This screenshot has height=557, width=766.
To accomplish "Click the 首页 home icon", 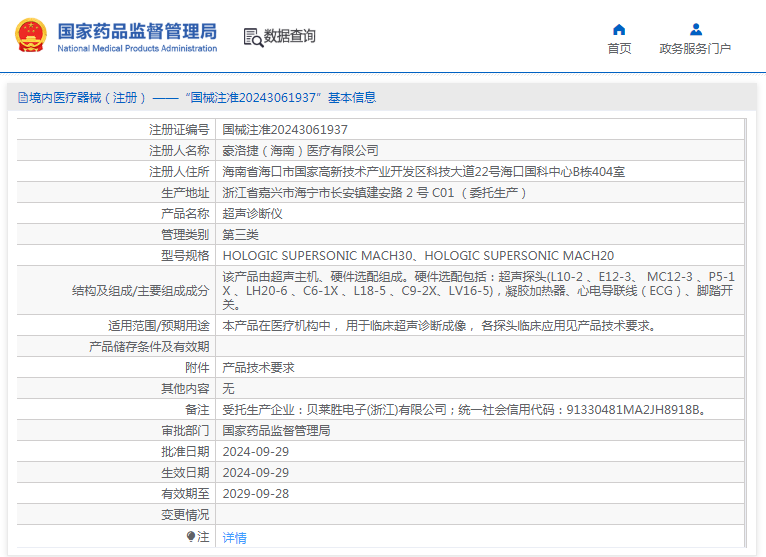I will click(619, 30).
